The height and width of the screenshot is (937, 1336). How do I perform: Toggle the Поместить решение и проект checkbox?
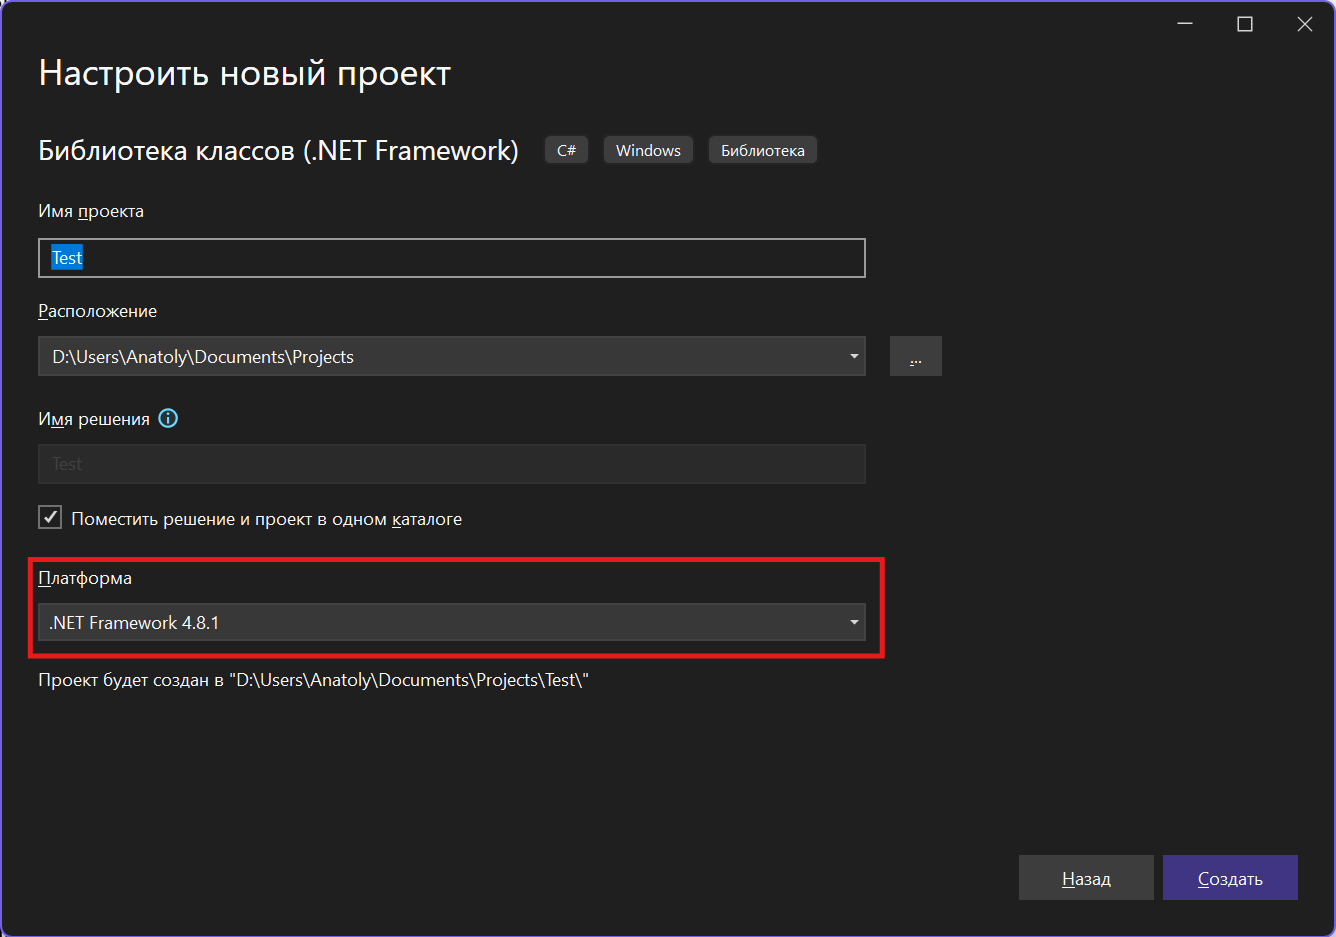50,516
